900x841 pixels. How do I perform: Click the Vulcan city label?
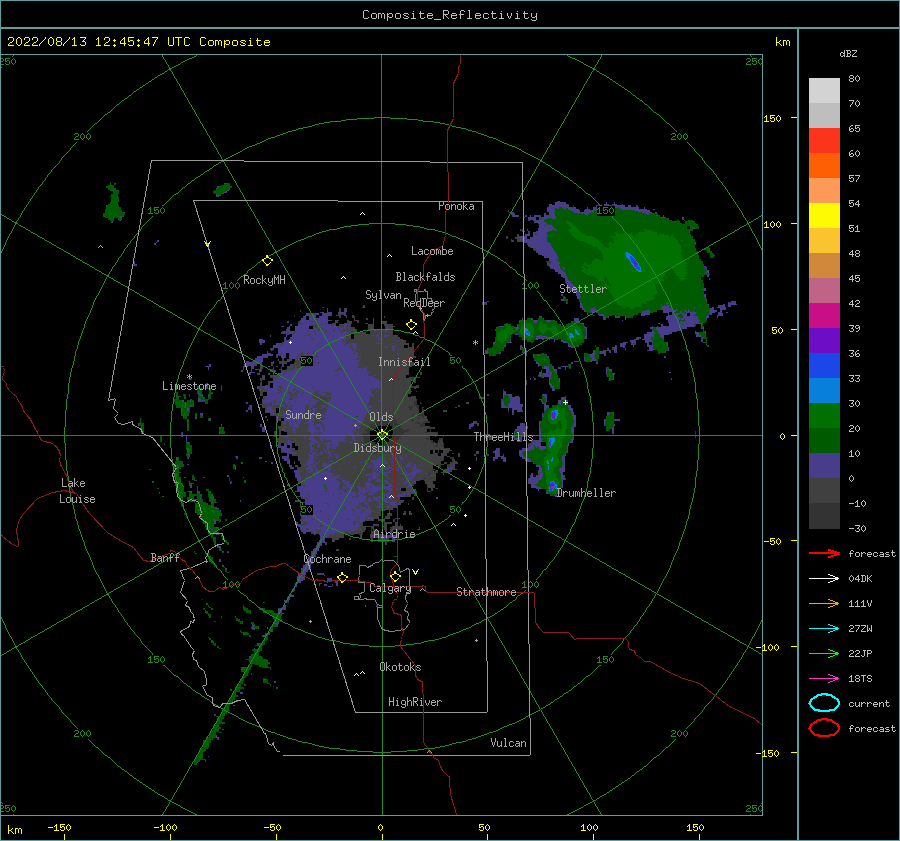[508, 743]
